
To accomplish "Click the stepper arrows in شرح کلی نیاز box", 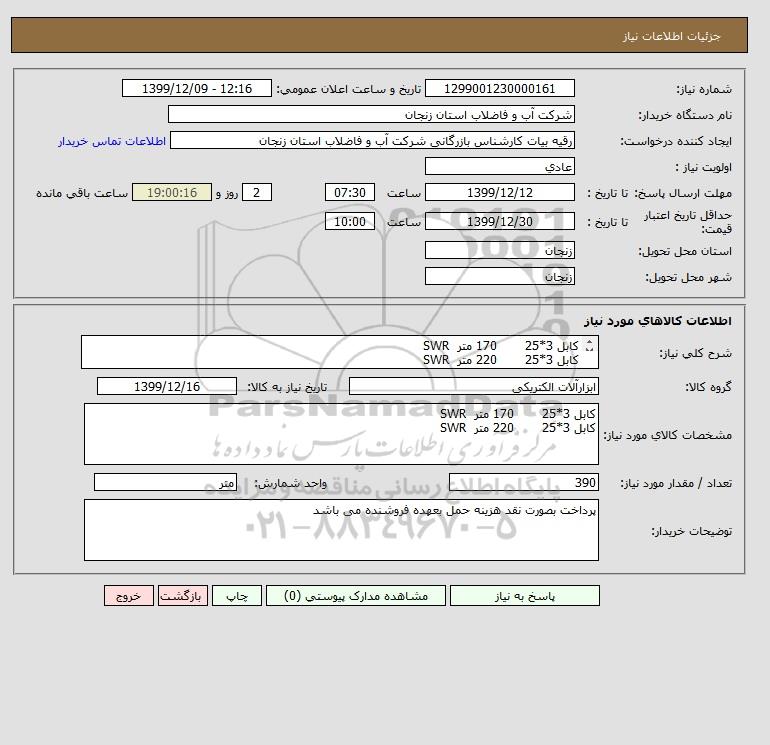I will (589, 346).
